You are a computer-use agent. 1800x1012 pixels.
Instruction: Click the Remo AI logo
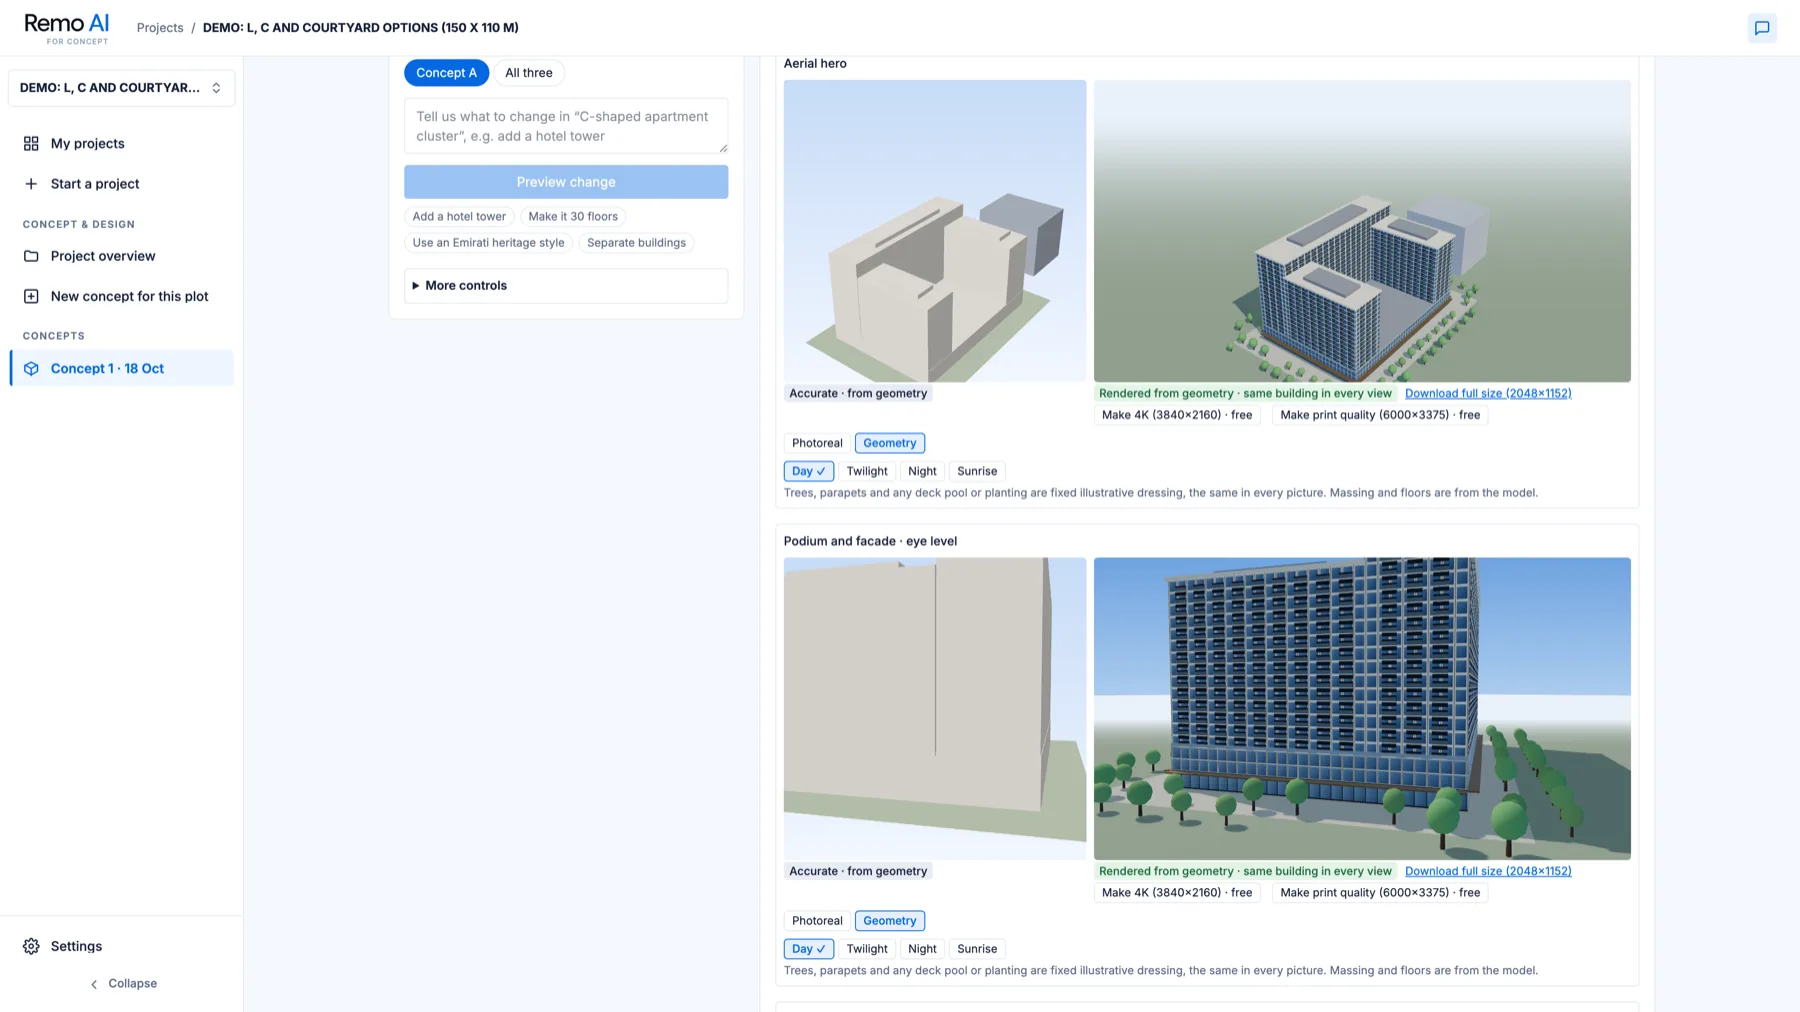(x=66, y=28)
